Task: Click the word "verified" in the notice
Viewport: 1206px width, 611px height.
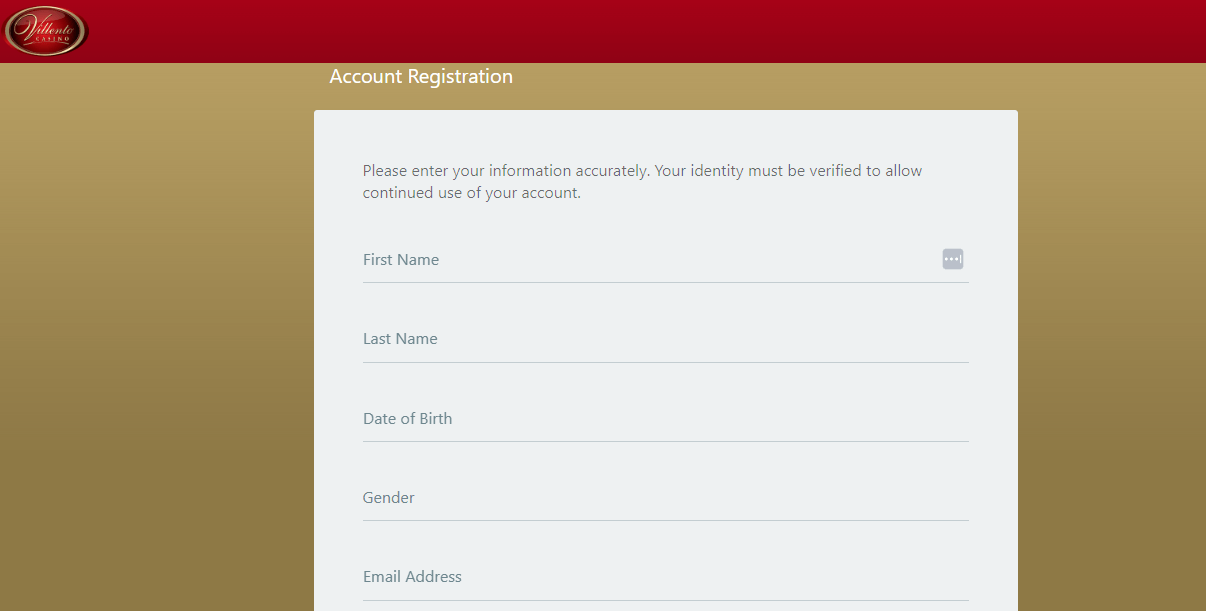Action: click(835, 171)
